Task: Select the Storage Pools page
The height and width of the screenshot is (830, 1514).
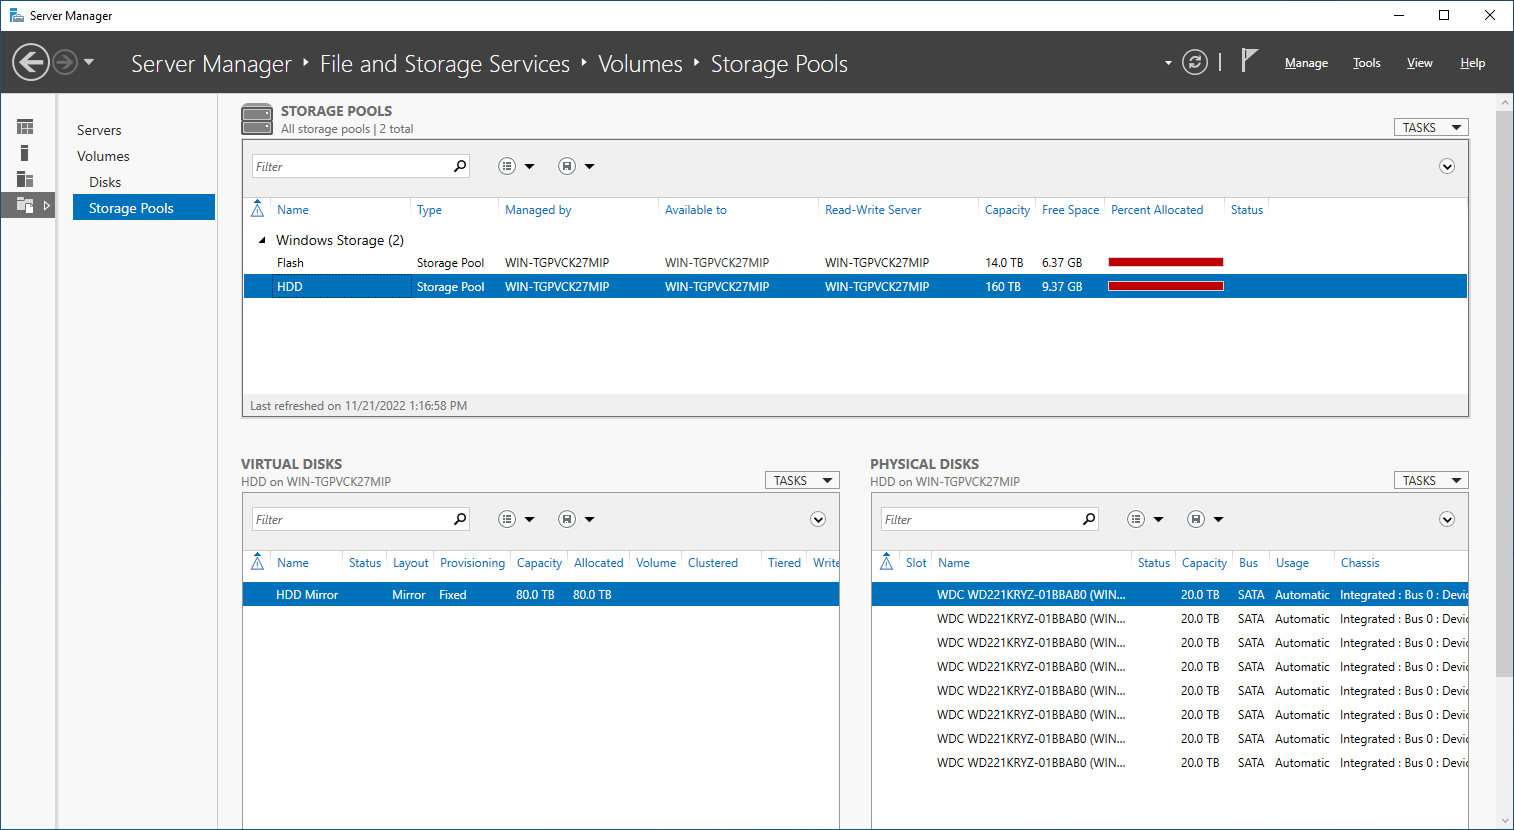Action: click(144, 207)
